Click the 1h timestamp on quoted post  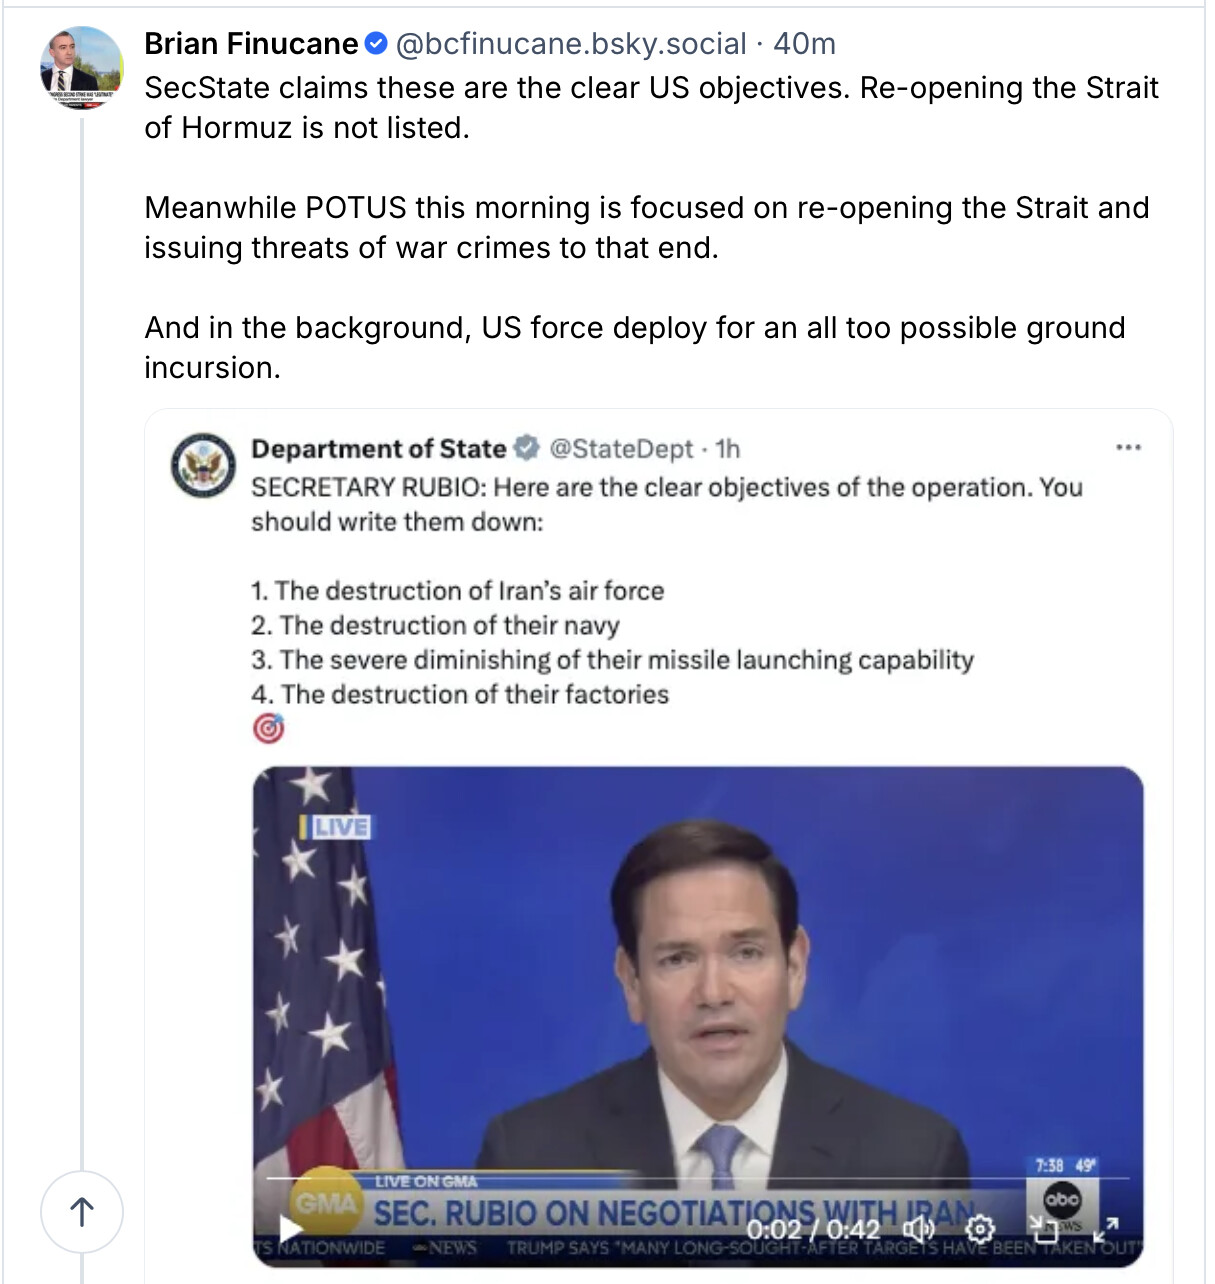[728, 449]
